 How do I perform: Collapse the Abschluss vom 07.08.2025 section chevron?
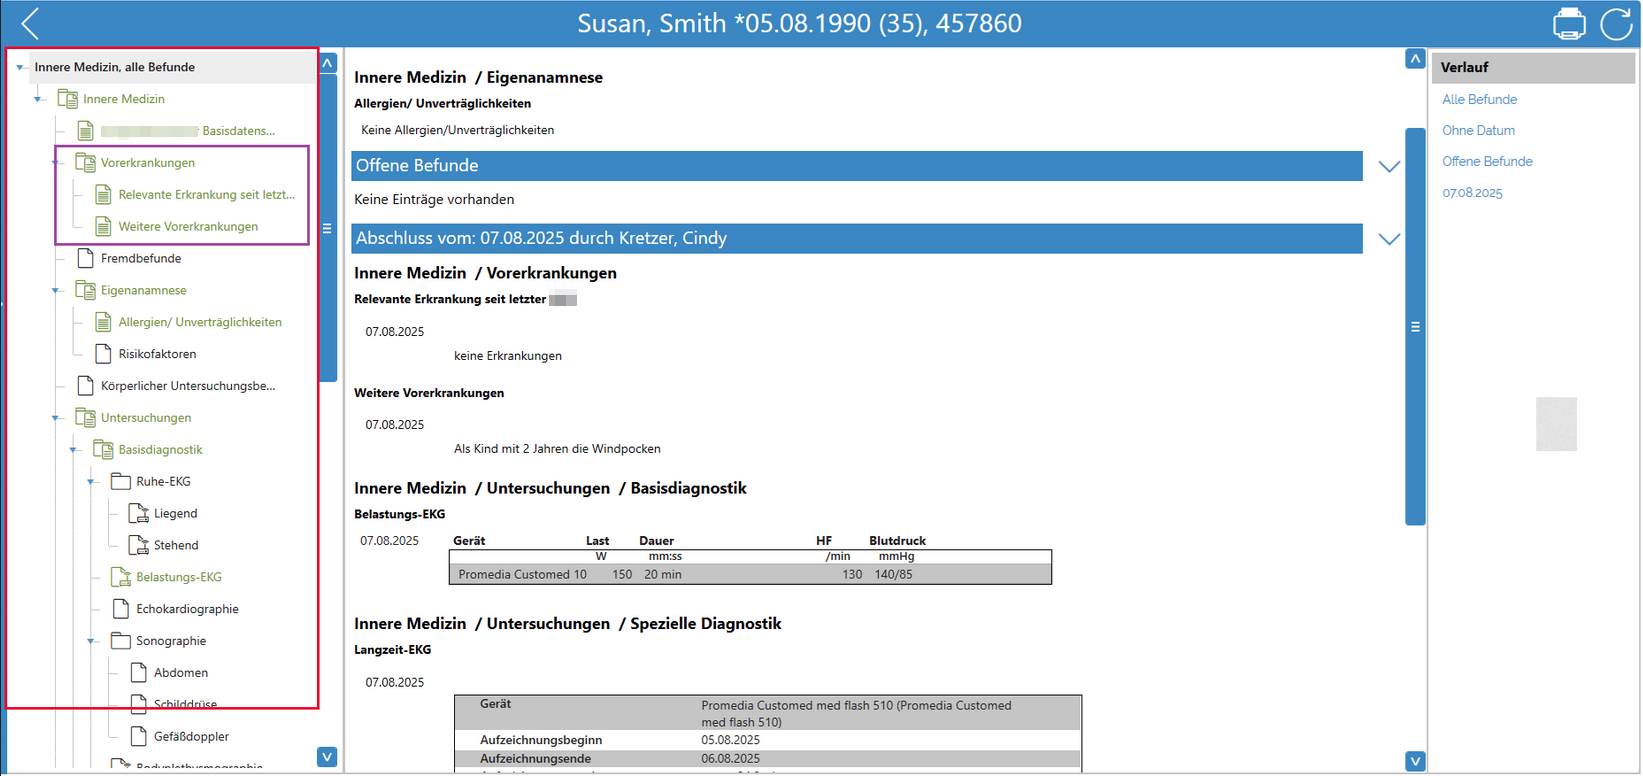(x=1389, y=239)
